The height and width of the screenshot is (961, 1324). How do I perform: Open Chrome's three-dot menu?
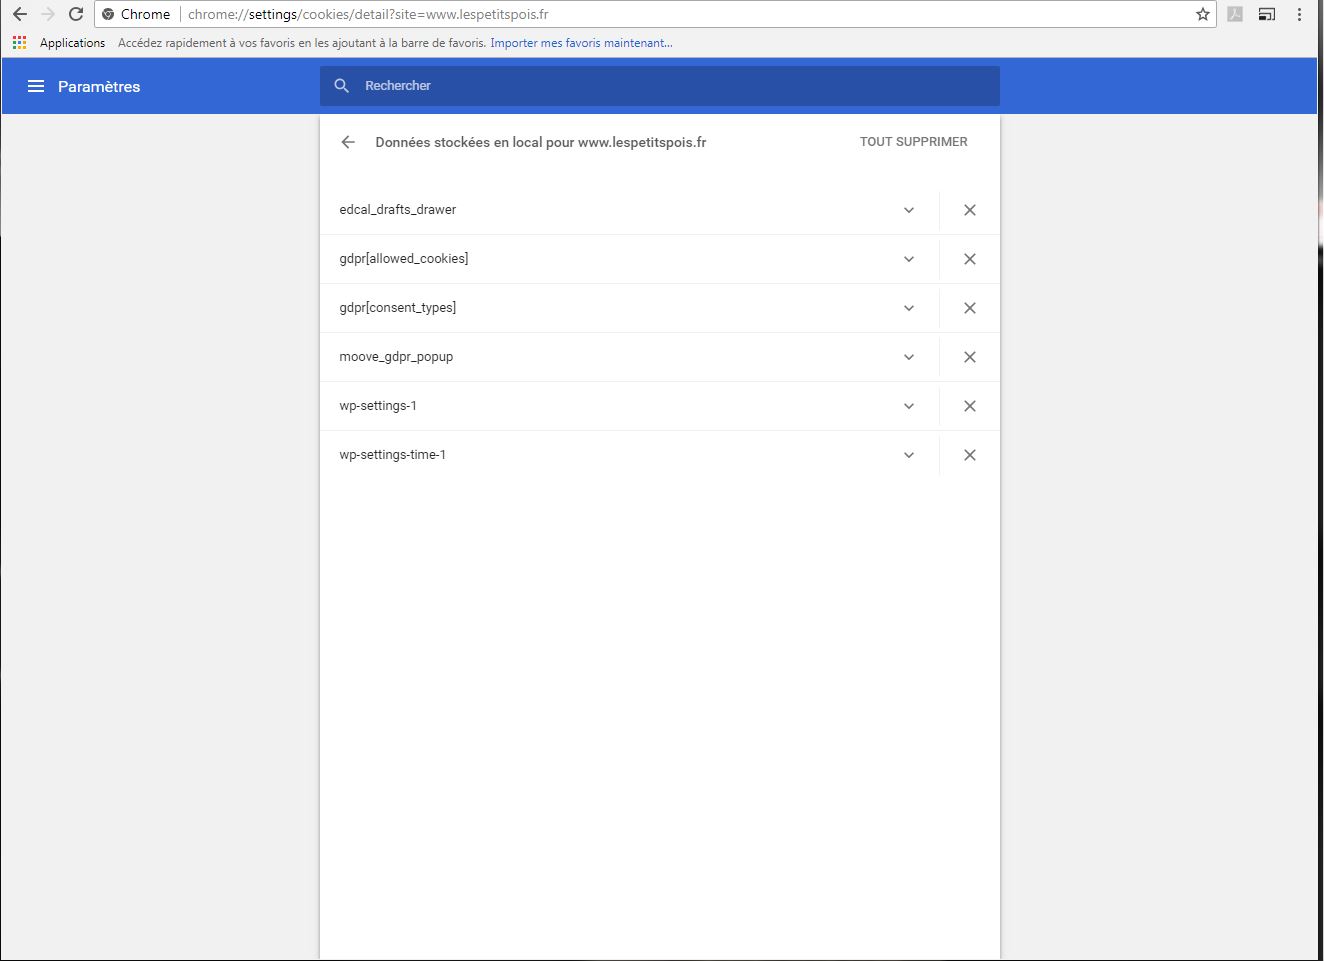1299,14
